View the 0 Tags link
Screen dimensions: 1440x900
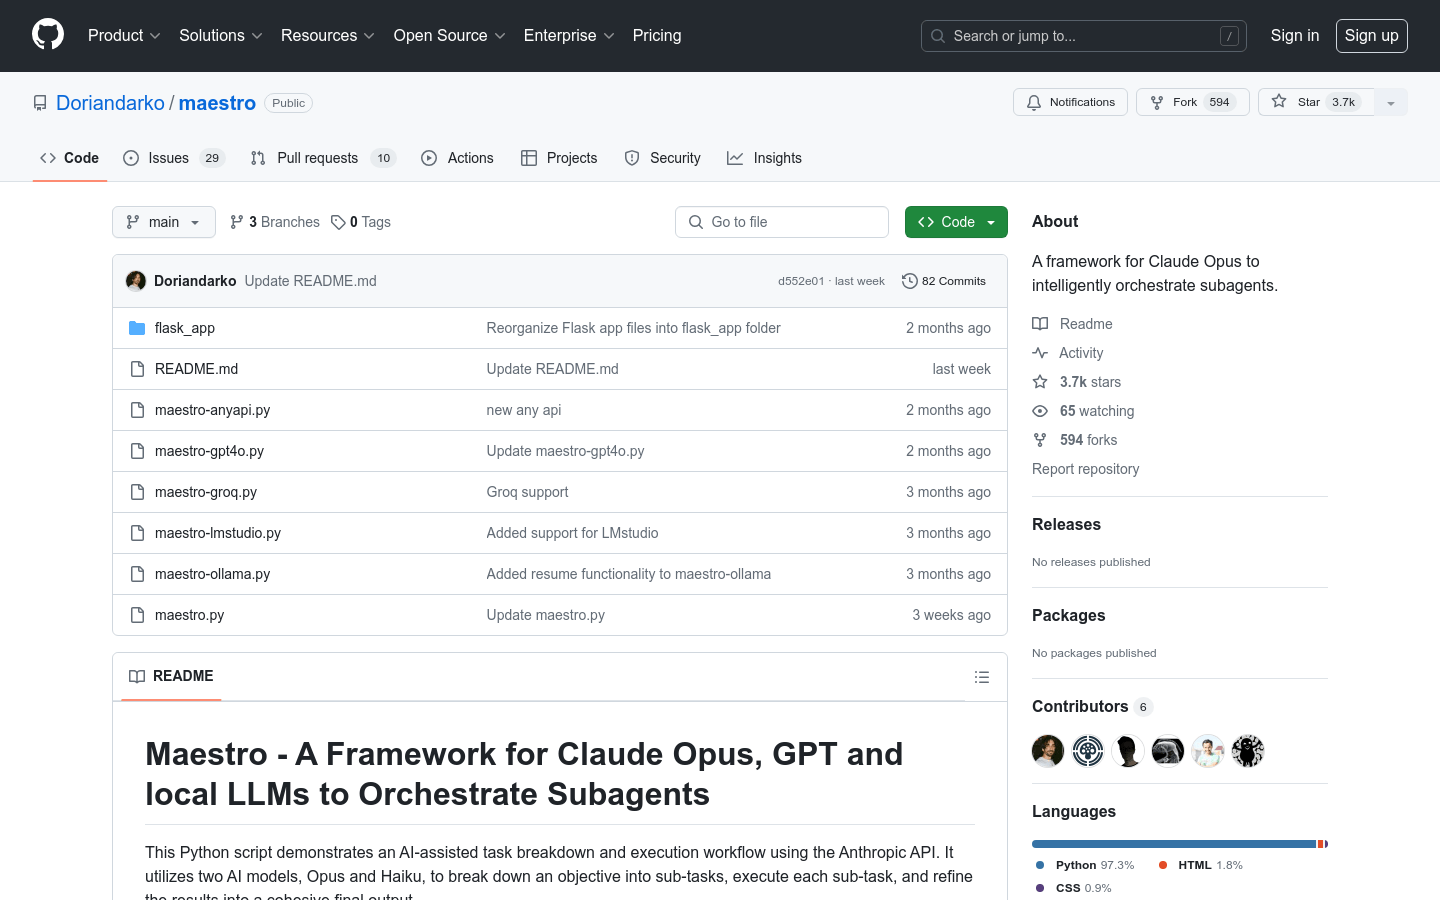(361, 222)
